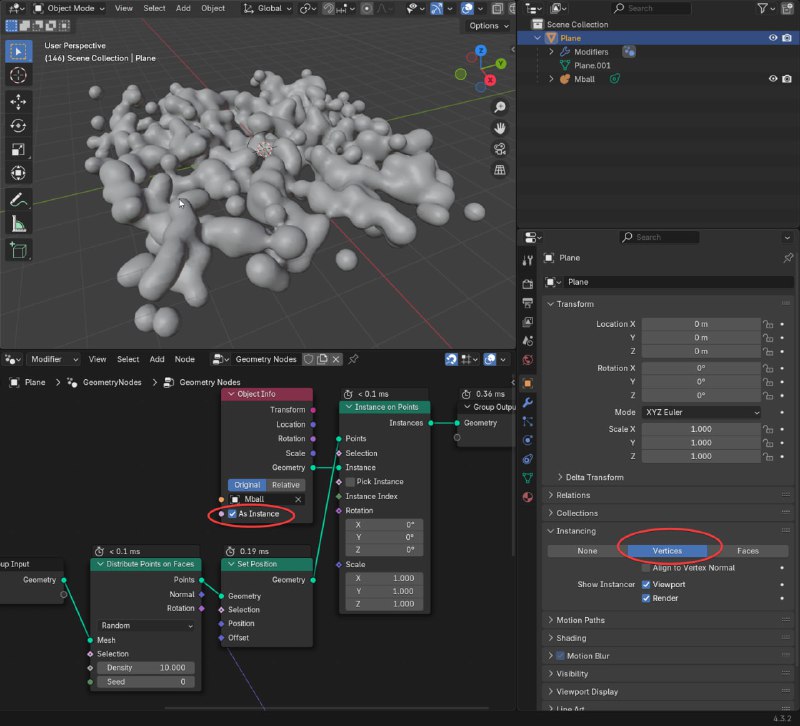This screenshot has width=800, height=726.
Task: Uncheck the As Instance checkbox
Action: coord(233,514)
